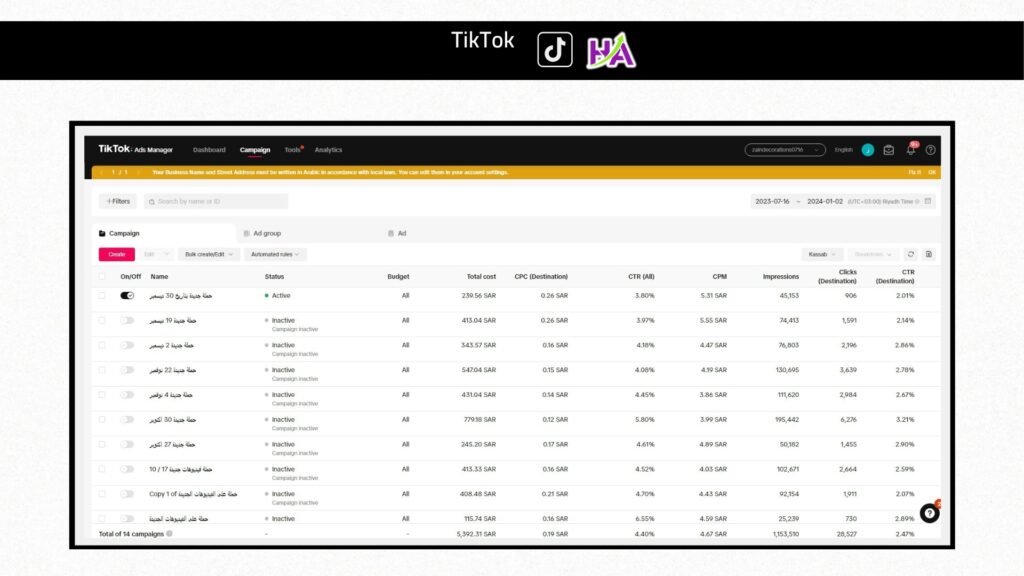The image size is (1024, 576).
Task: Click the Filters button
Action: pyautogui.click(x=118, y=201)
